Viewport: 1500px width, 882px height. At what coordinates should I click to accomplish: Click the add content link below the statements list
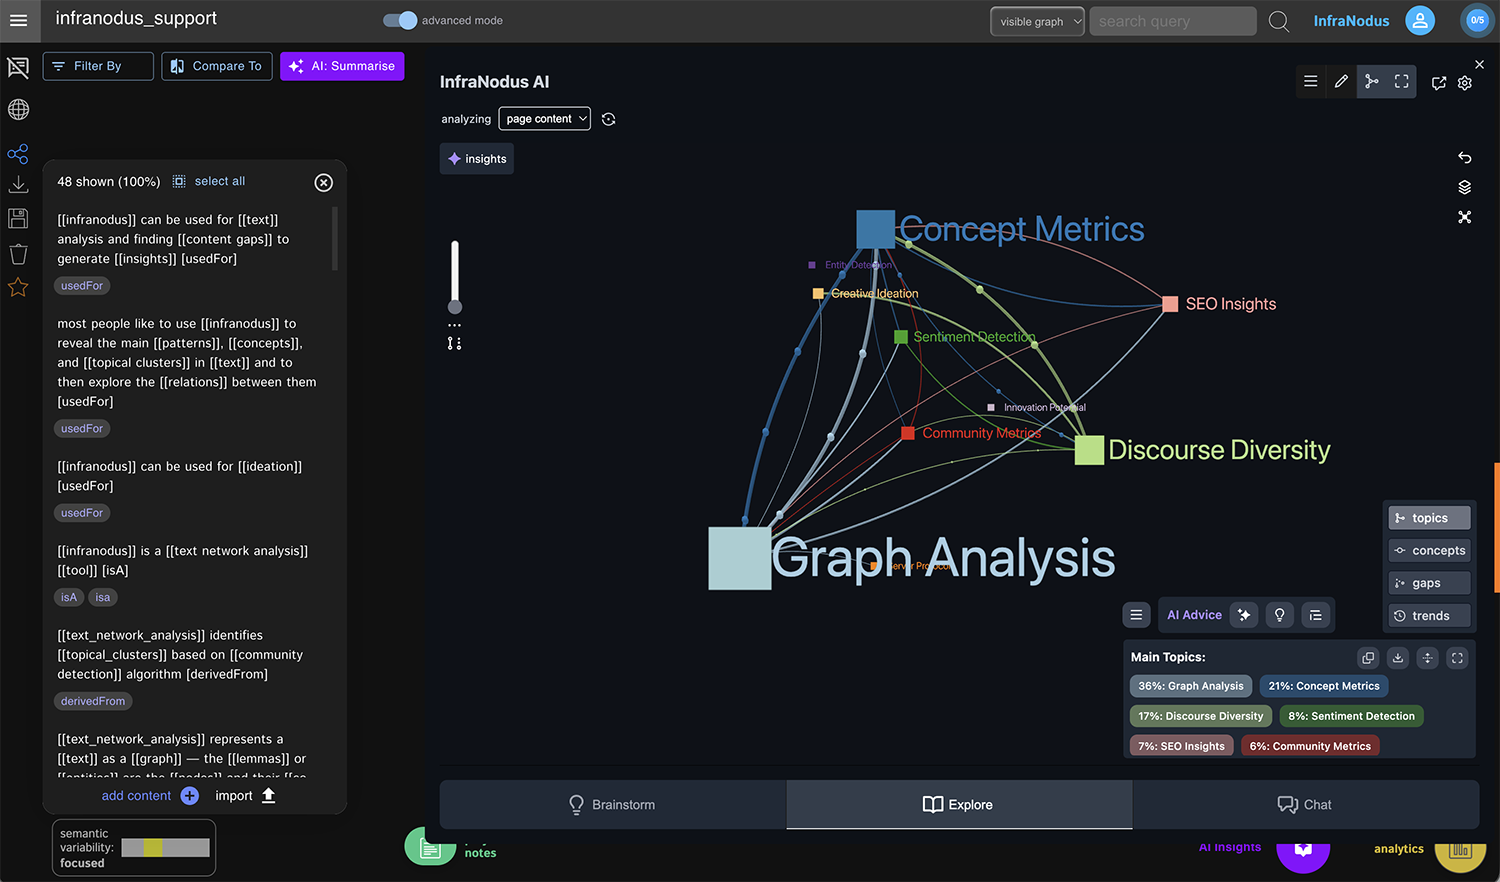pyautogui.click(x=137, y=795)
